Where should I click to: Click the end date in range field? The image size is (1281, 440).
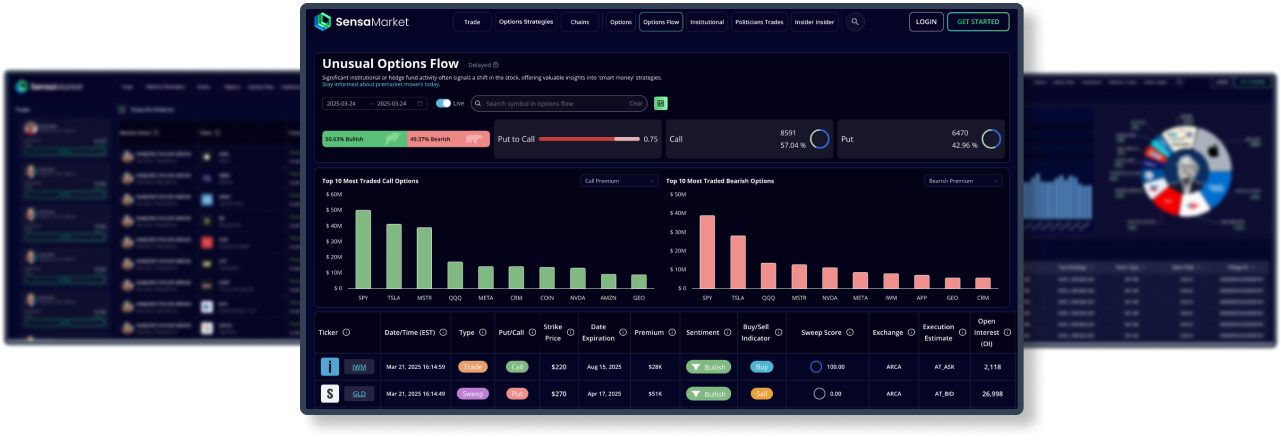pos(393,103)
